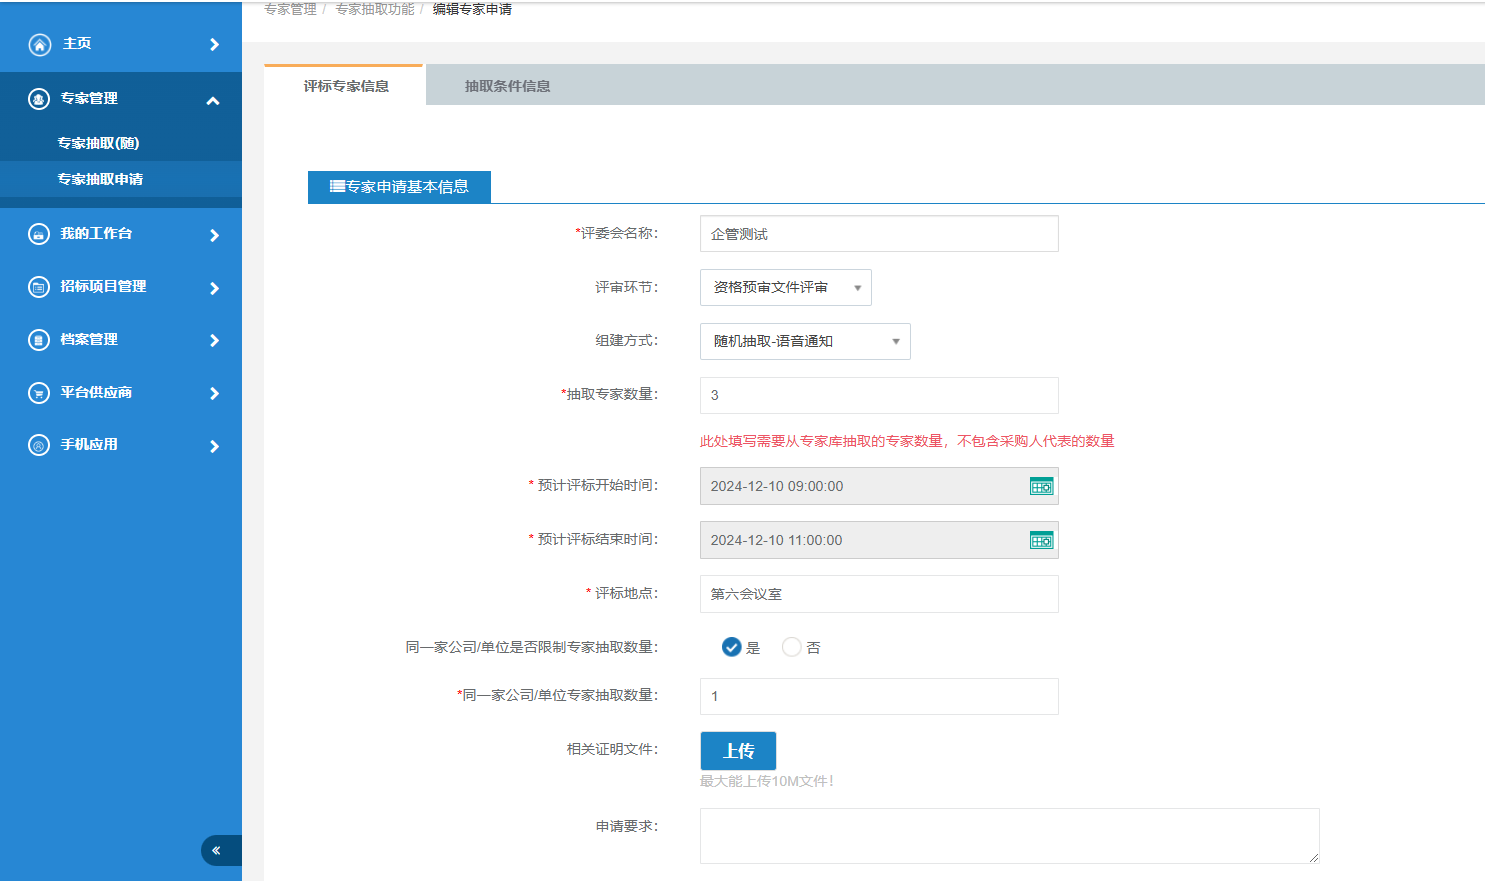Click the 招标项目管理 sidebar icon
The height and width of the screenshot is (881, 1485).
[39, 287]
